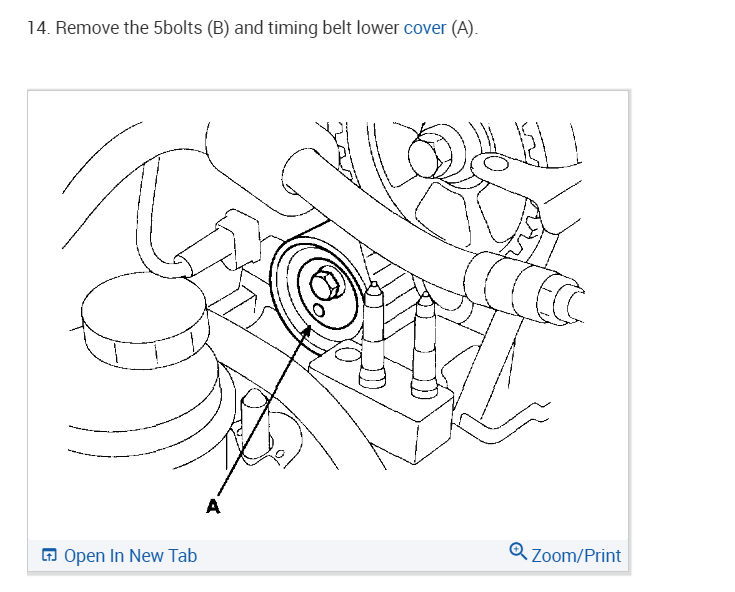Viewport: 735px width, 592px height.
Task: Click the oval hole on bracket block
Action: pos(346,355)
